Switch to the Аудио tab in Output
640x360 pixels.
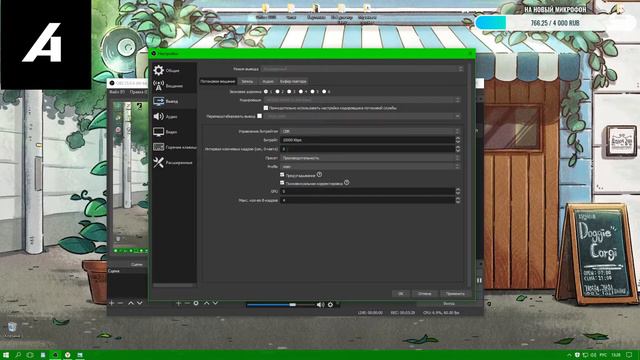[x=268, y=81]
